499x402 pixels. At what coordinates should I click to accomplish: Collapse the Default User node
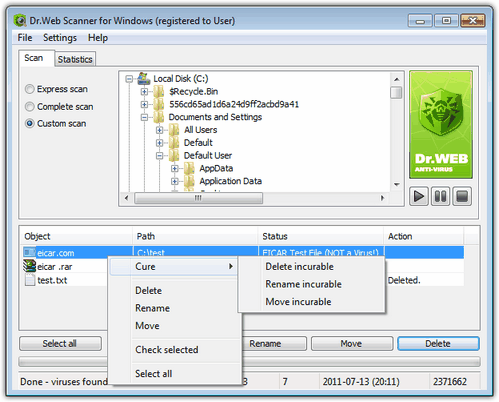[x=160, y=156]
